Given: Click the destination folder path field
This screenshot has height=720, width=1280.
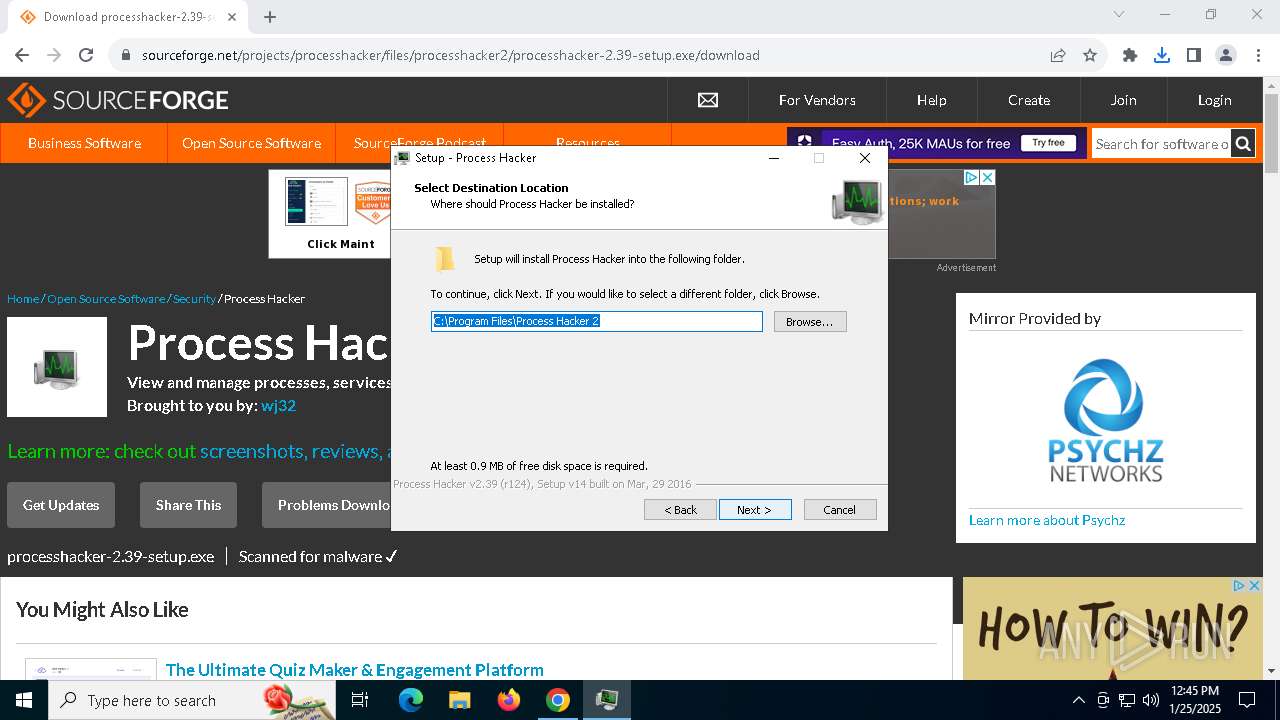Looking at the screenshot, I should click(x=597, y=321).
